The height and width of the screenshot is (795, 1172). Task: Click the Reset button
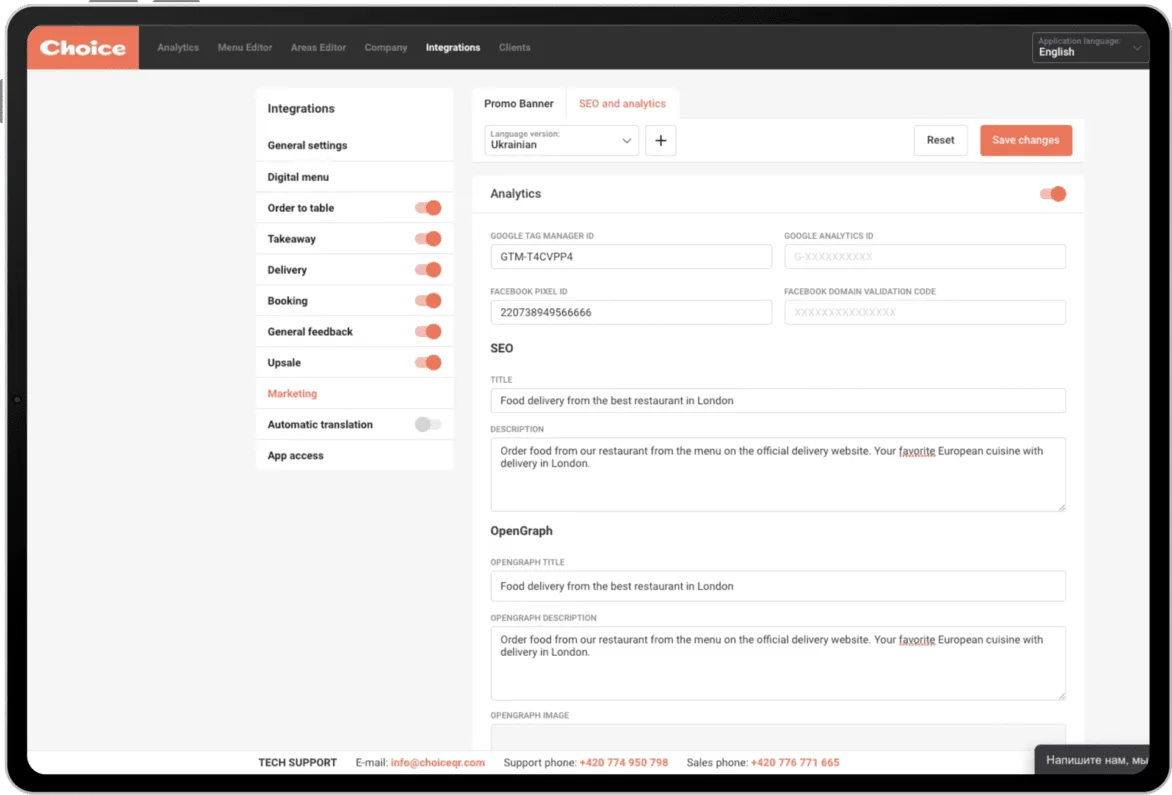[940, 141]
